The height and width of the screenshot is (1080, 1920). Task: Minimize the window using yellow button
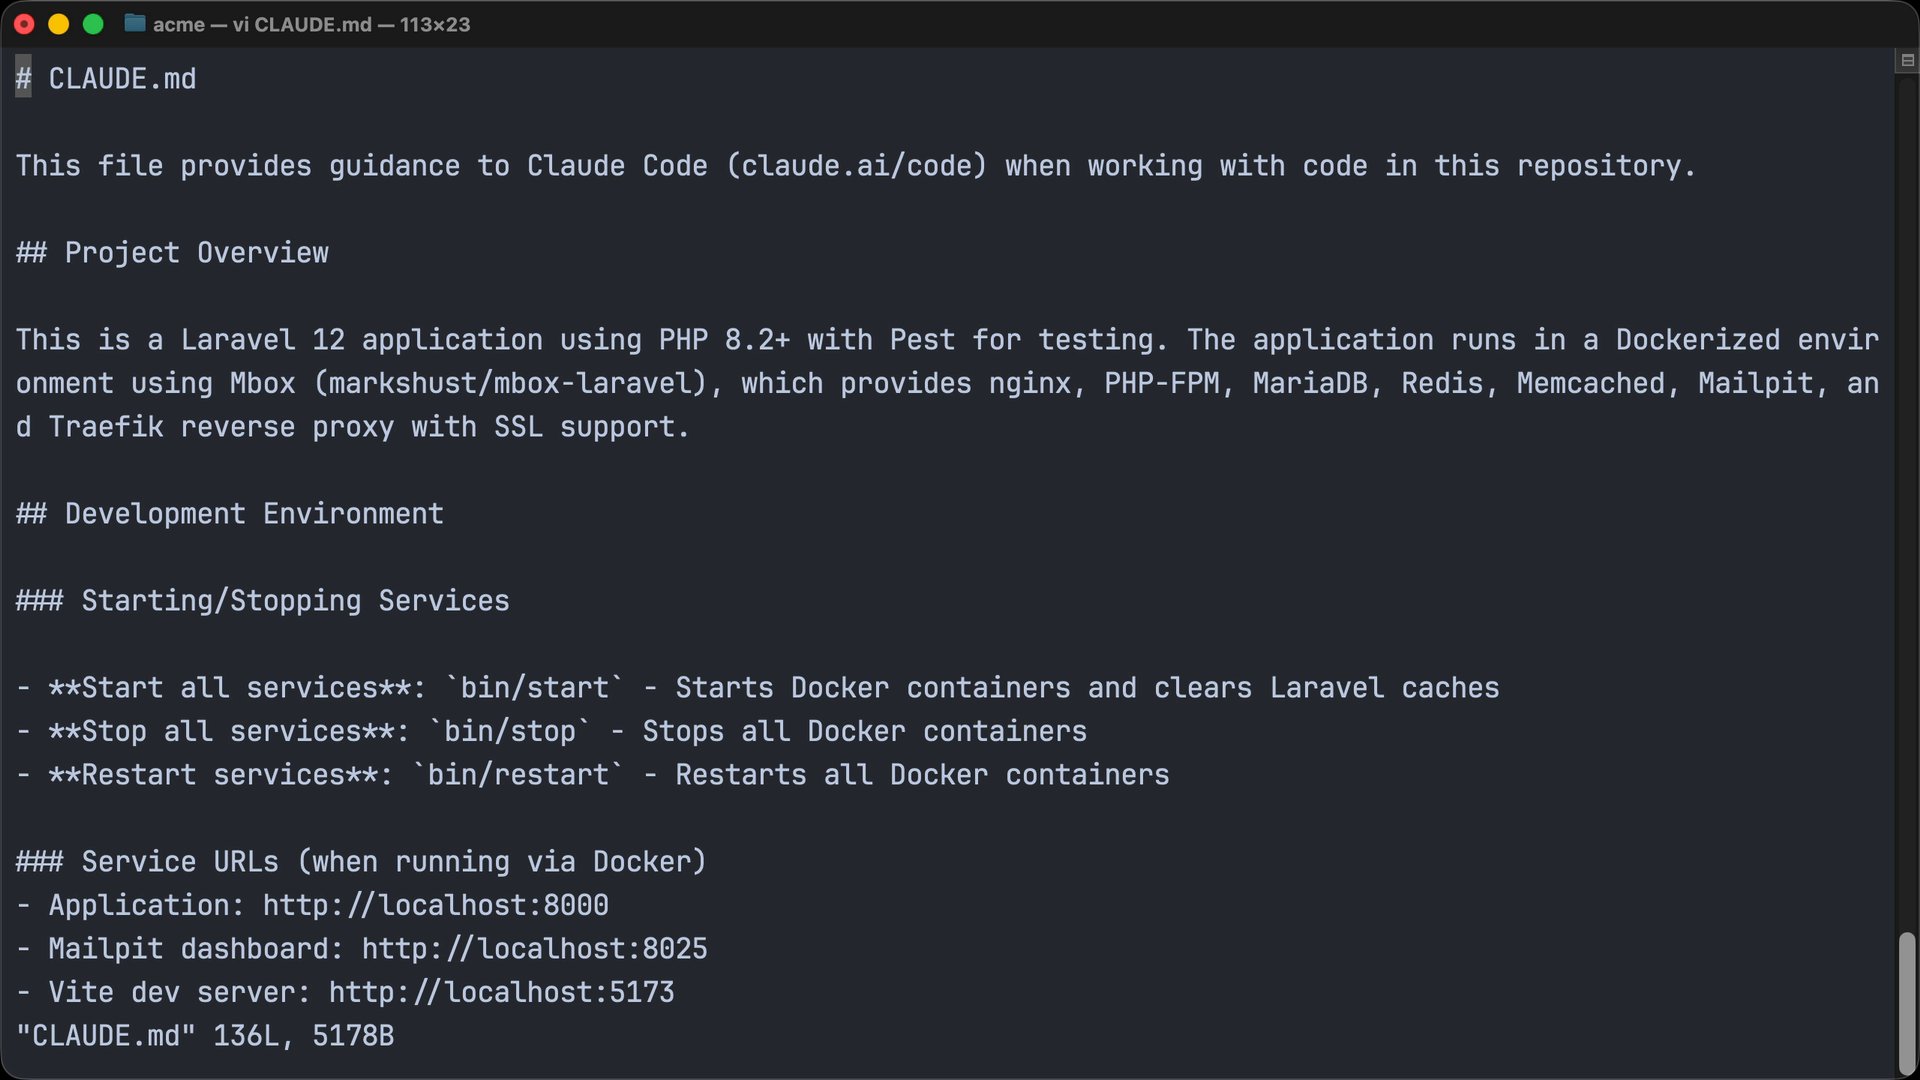click(59, 24)
